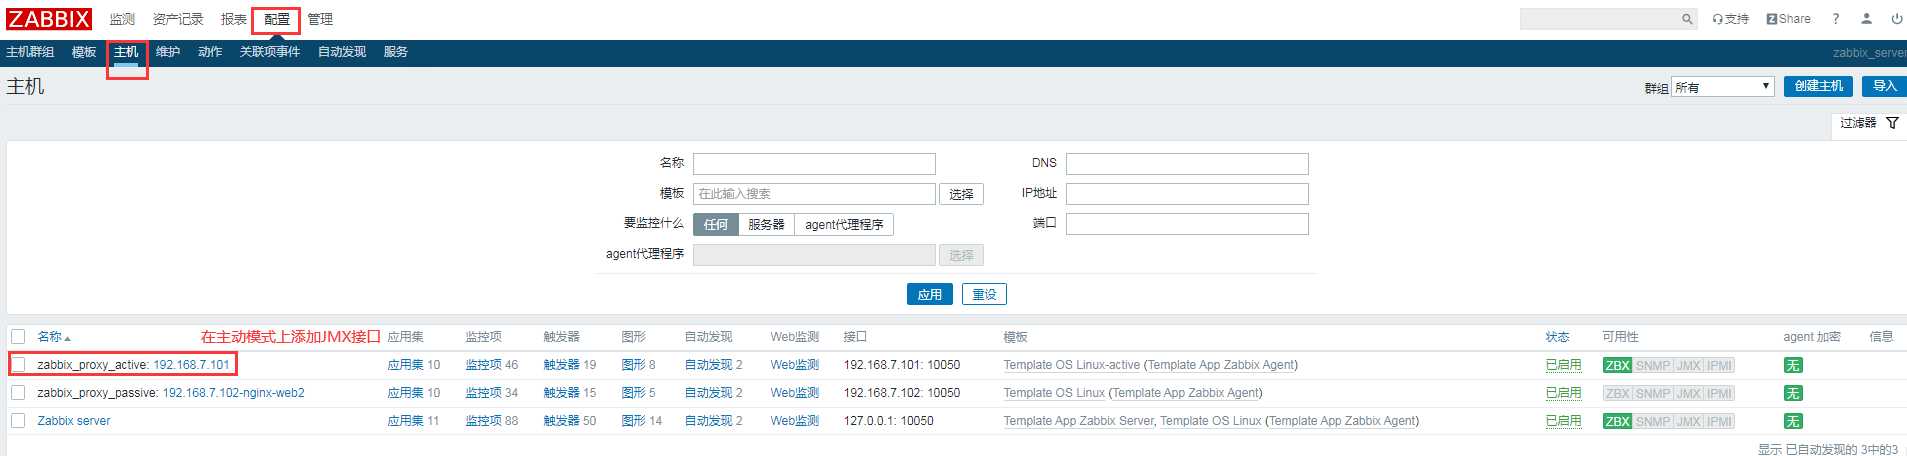1907x456 pixels.
Task: Open the 报表 top menu
Action: tap(234, 19)
